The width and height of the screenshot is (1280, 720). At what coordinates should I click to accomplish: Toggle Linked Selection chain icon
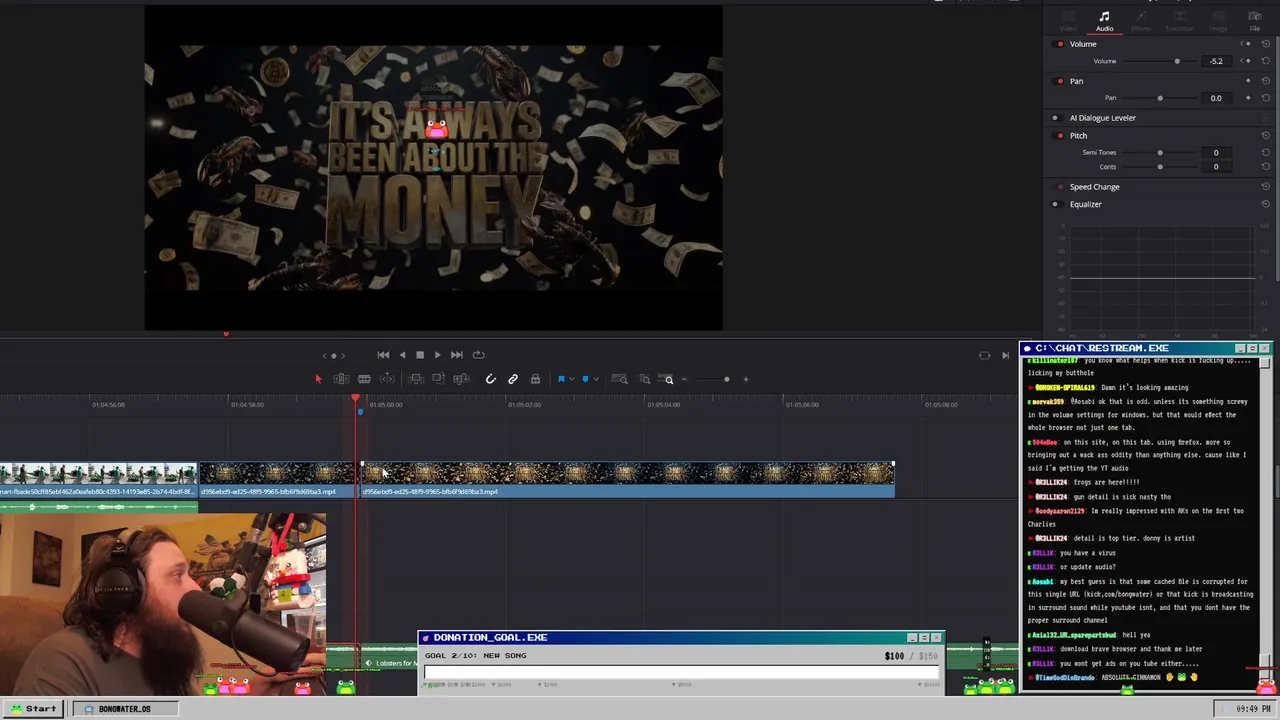click(x=513, y=379)
